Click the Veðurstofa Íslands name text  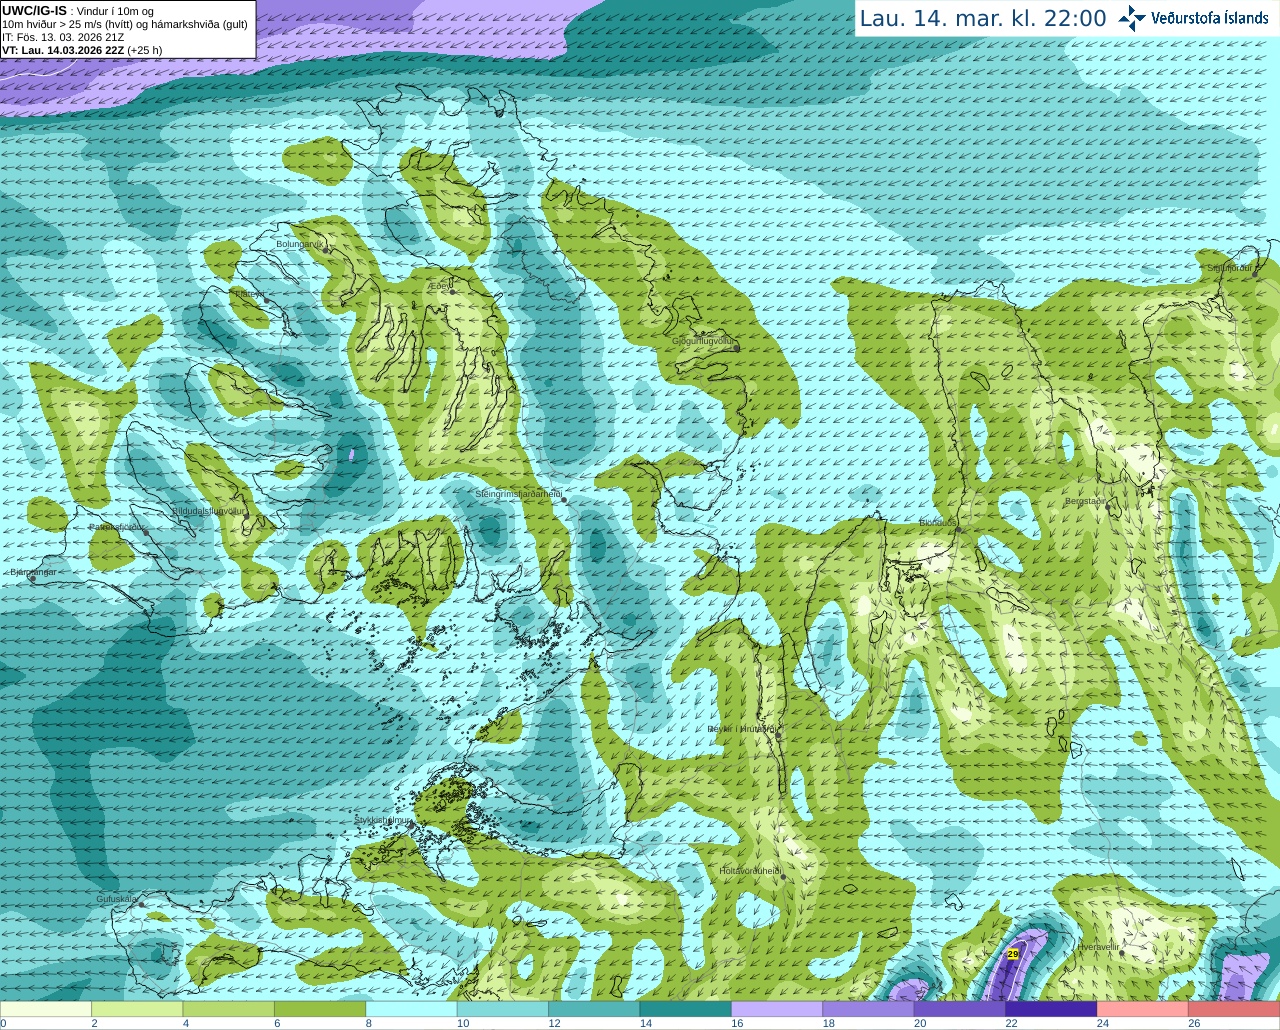click(1210, 18)
